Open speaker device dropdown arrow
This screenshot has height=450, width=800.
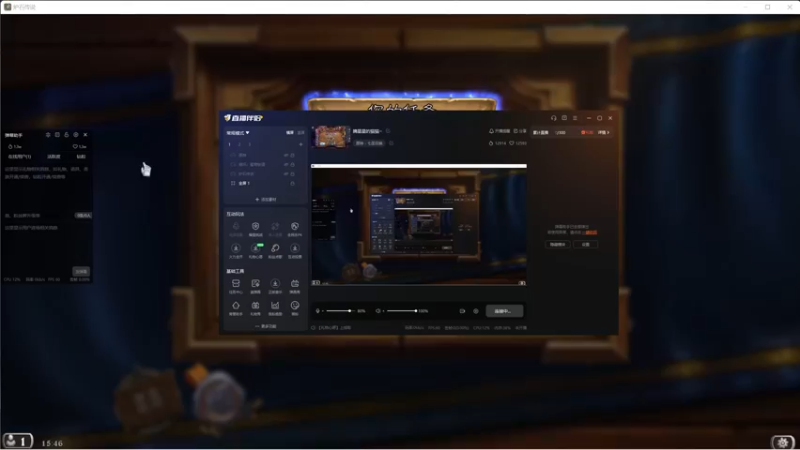pos(383,311)
